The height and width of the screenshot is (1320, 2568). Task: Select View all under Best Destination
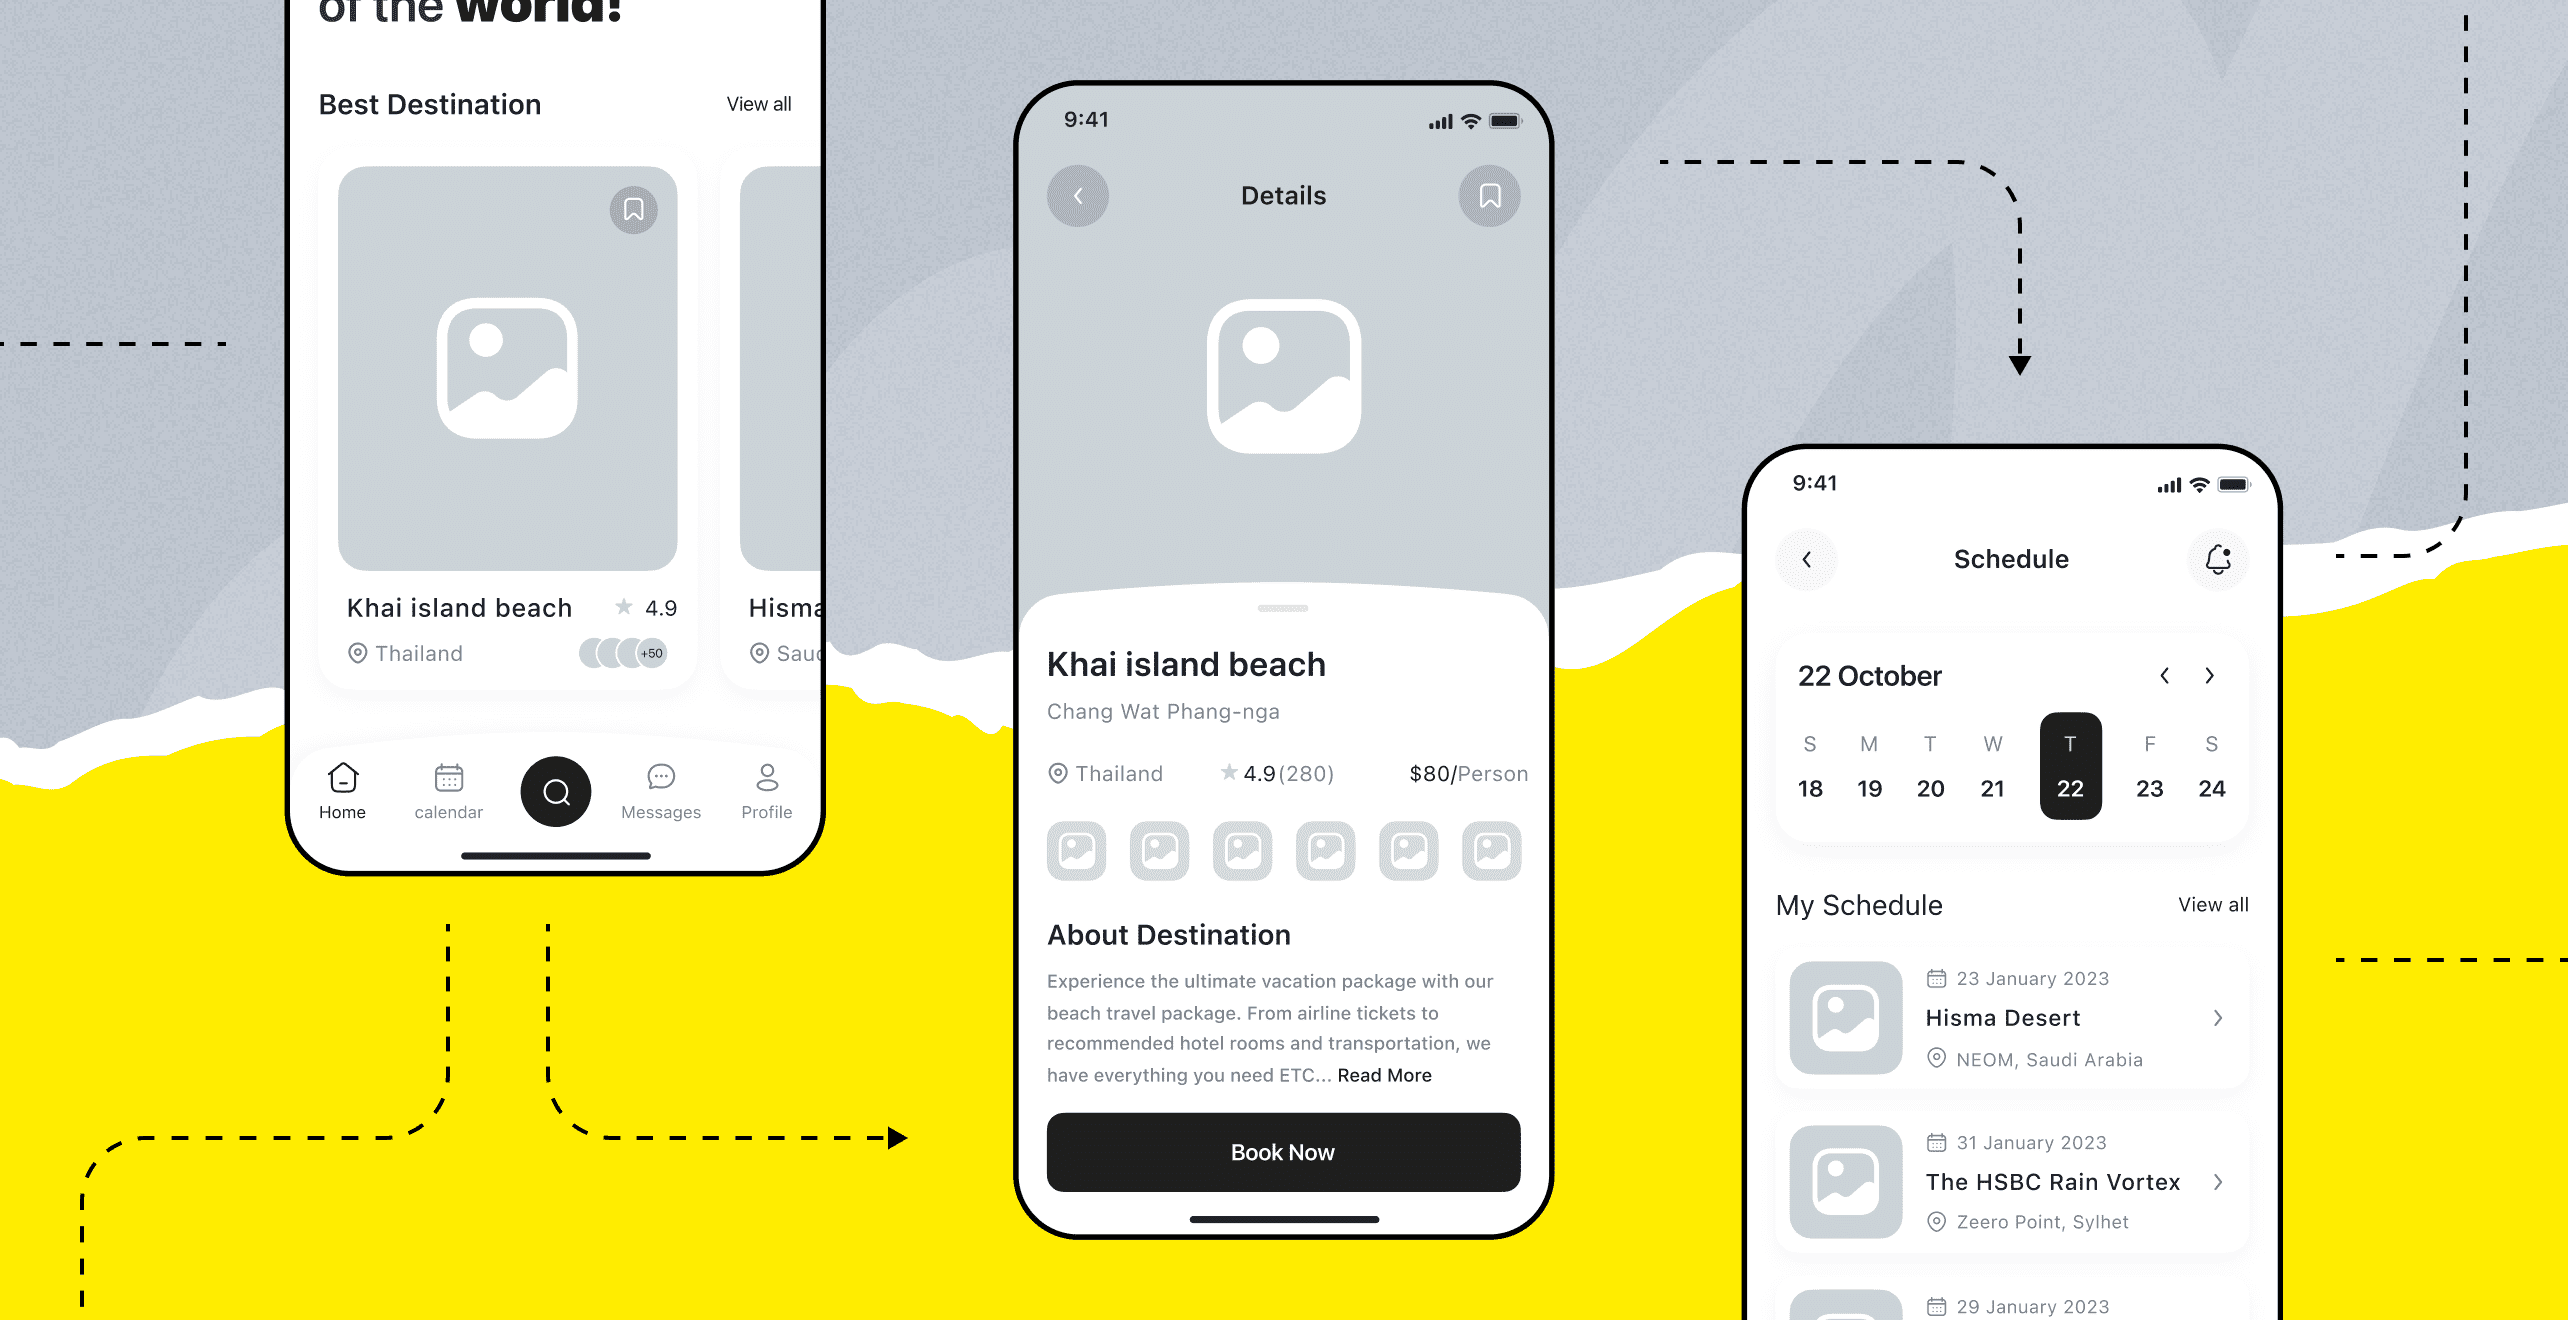pyautogui.click(x=757, y=104)
